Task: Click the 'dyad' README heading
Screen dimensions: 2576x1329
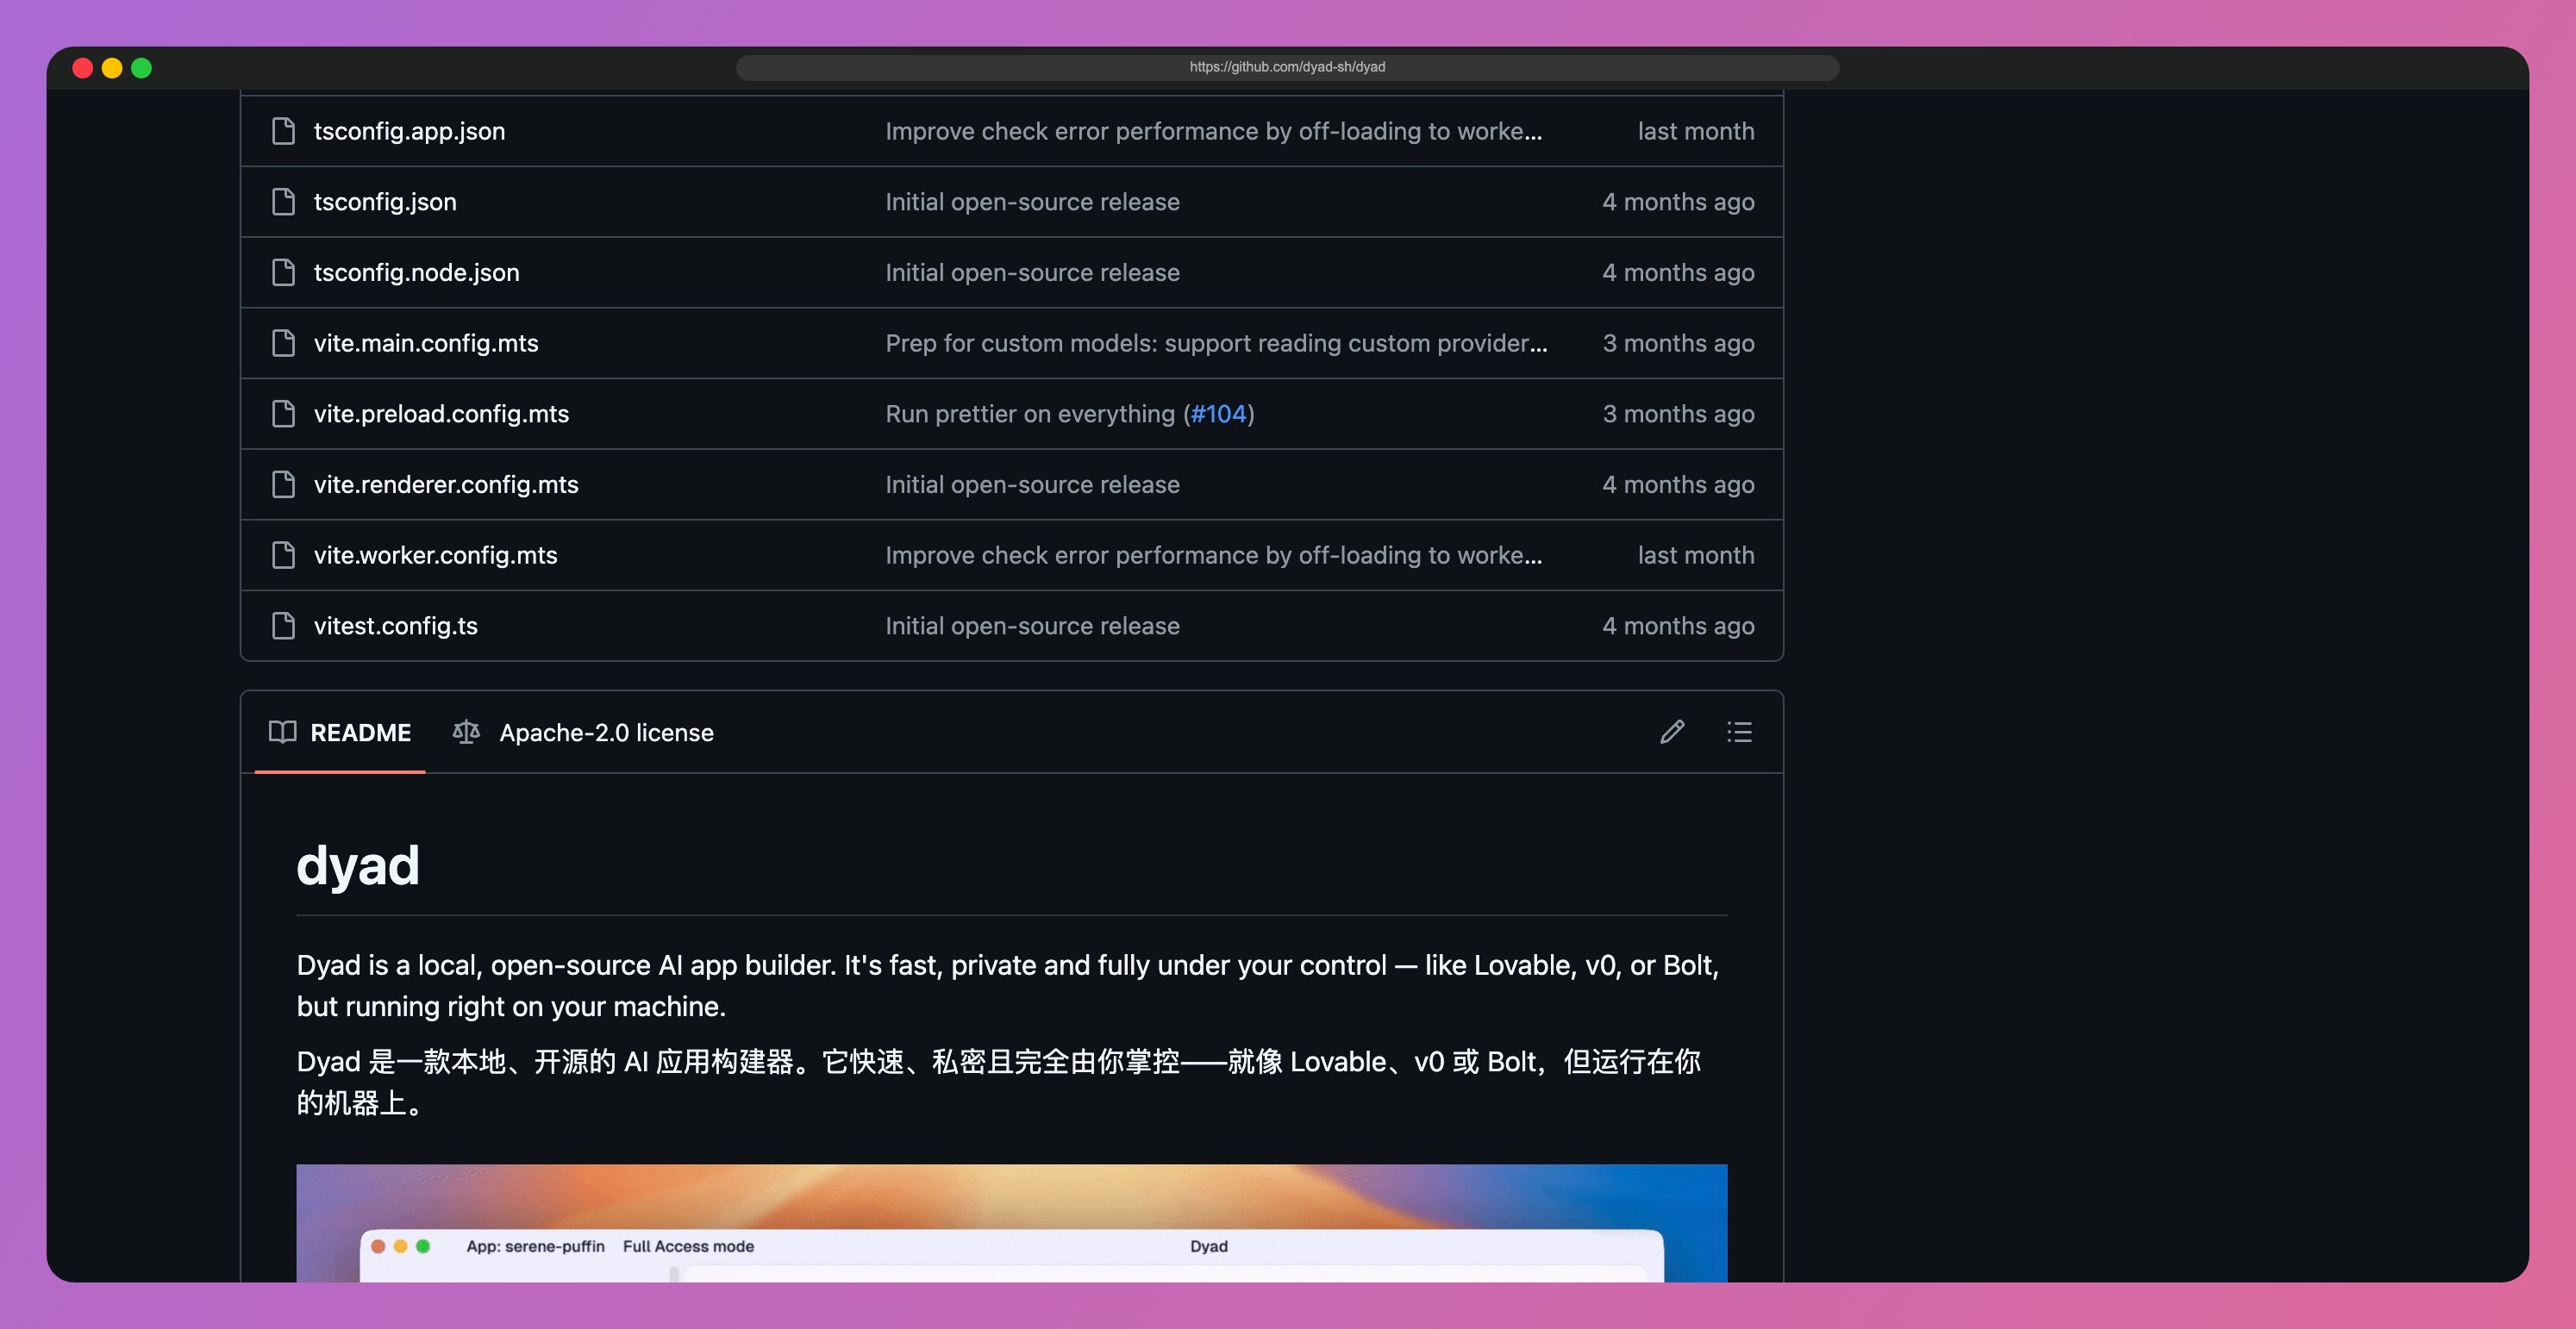Action: coord(358,865)
